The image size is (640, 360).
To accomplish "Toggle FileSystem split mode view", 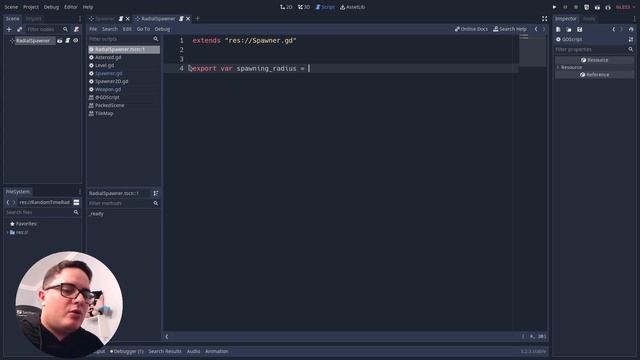I will (76, 202).
